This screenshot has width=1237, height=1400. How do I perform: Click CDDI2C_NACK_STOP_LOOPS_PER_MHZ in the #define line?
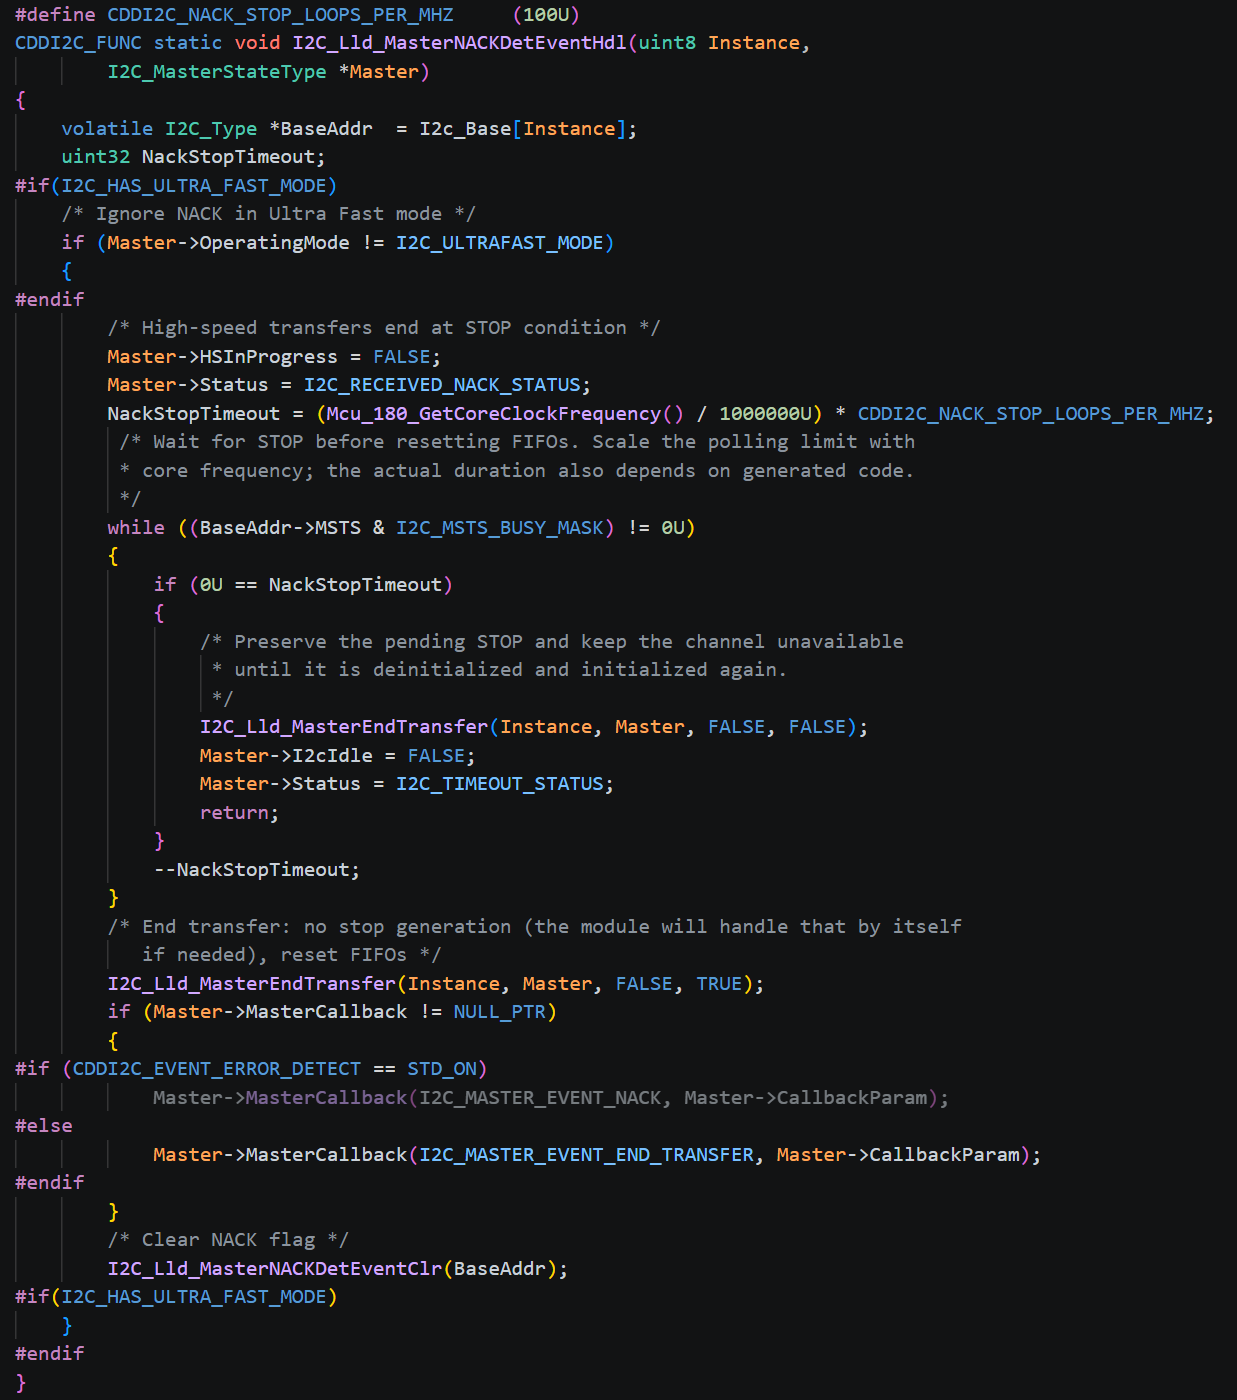point(280,15)
